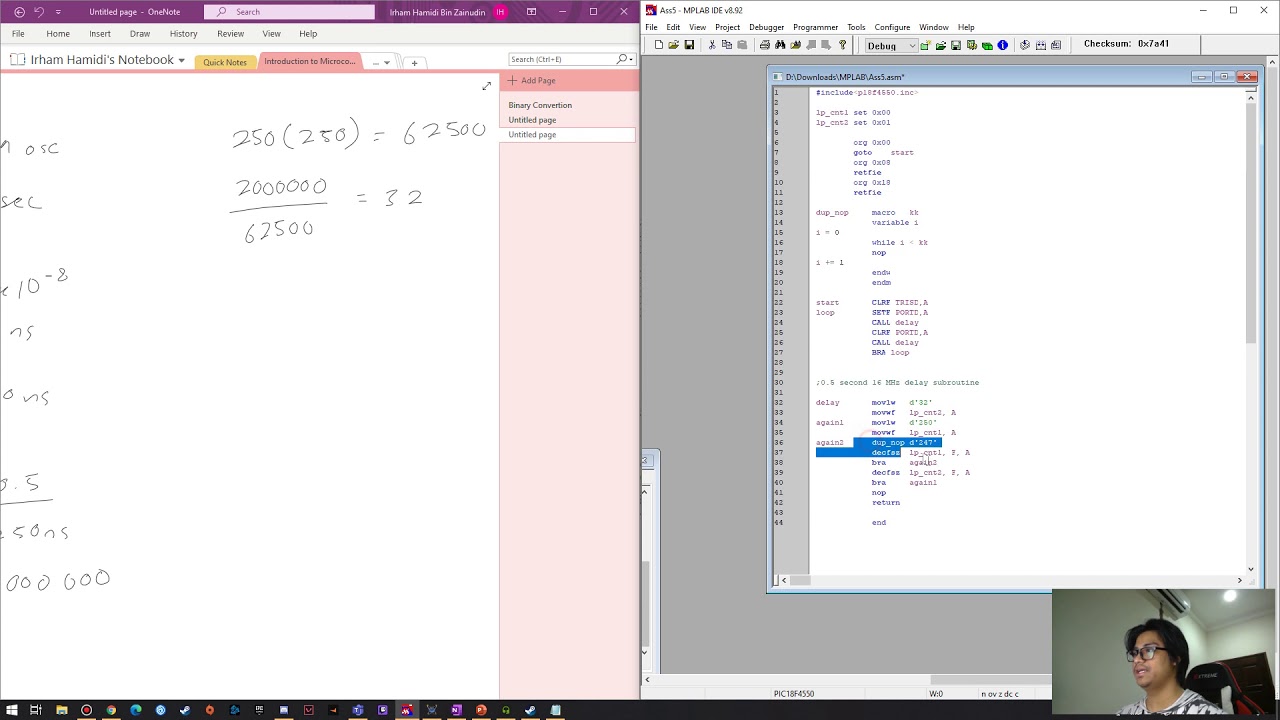Open the MPLAB Window menu
This screenshot has width=1280, height=720.
pos(934,27)
